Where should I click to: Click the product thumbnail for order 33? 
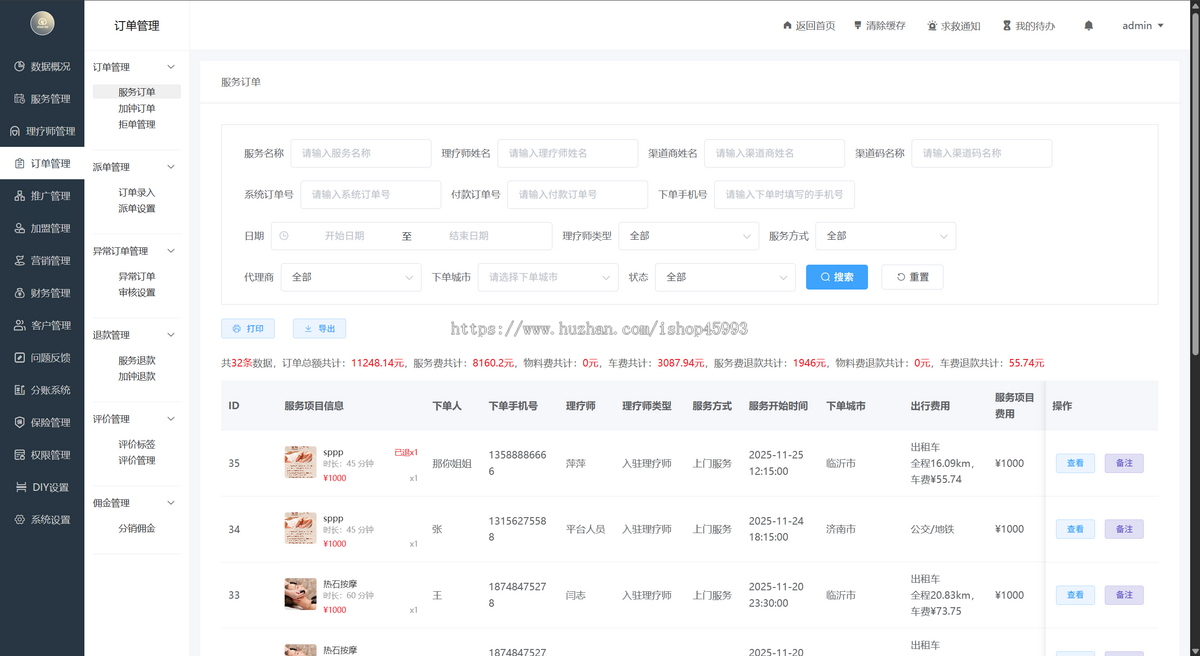300,594
